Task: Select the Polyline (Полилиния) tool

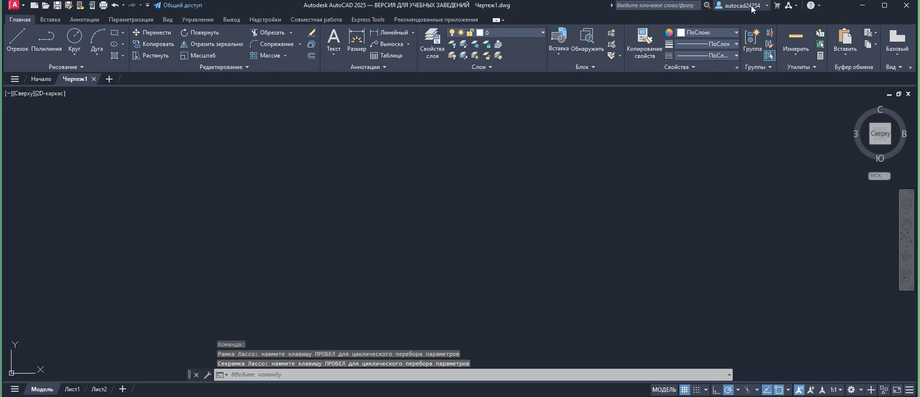Action: coord(46,40)
